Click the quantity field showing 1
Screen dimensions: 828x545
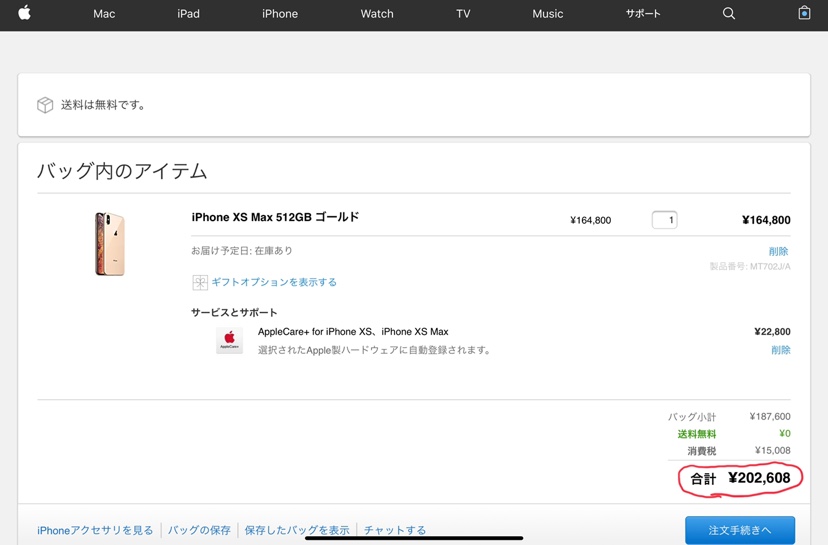pos(665,220)
